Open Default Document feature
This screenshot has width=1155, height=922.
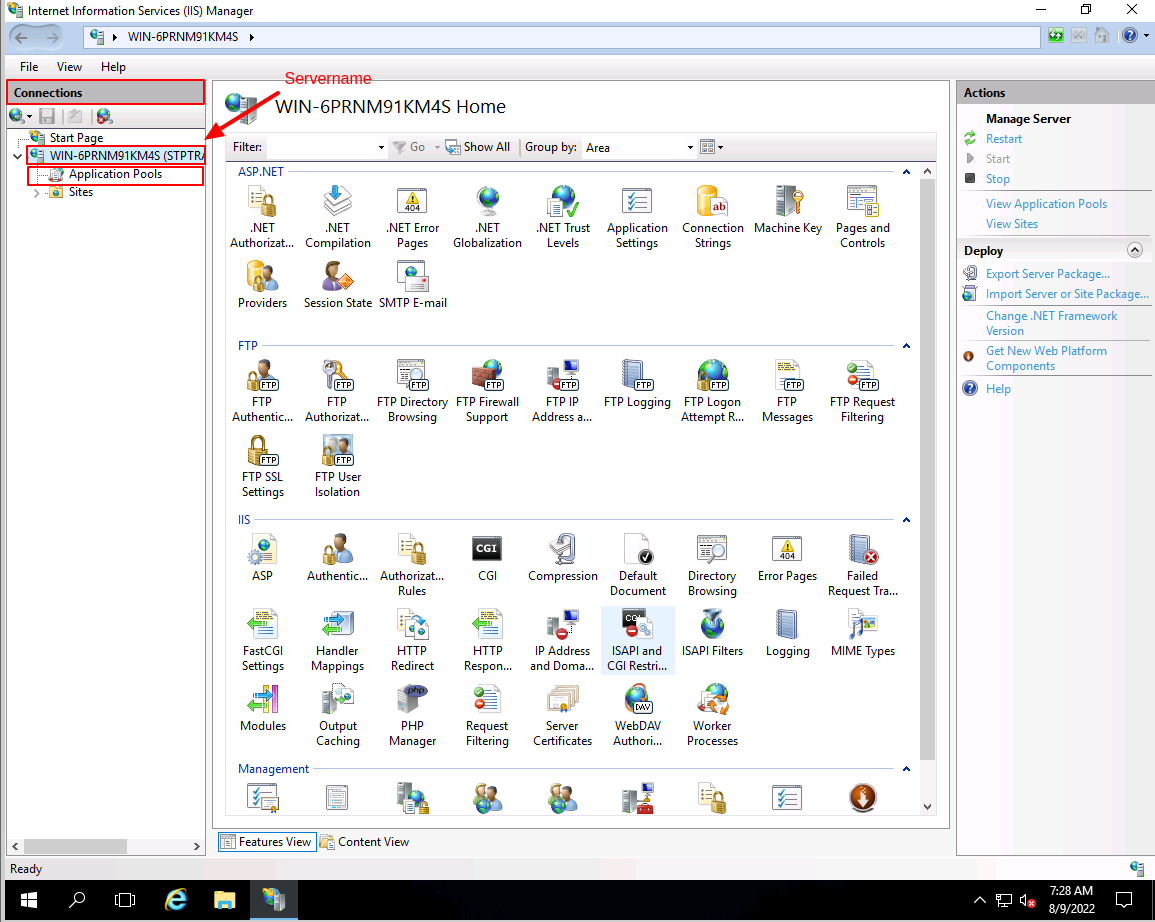pyautogui.click(x=638, y=566)
